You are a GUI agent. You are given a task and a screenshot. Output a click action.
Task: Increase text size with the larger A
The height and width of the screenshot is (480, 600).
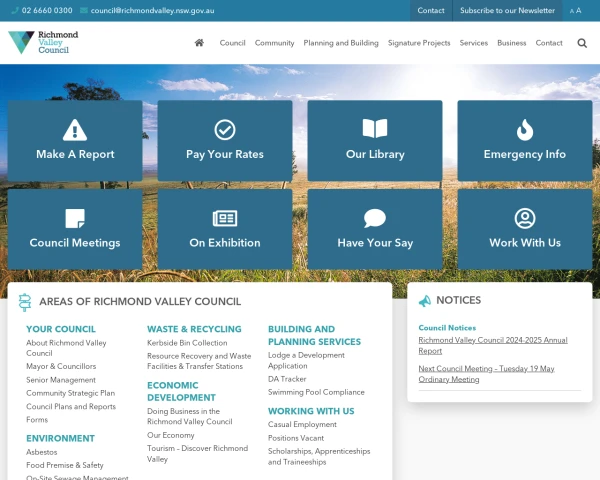(578, 10)
